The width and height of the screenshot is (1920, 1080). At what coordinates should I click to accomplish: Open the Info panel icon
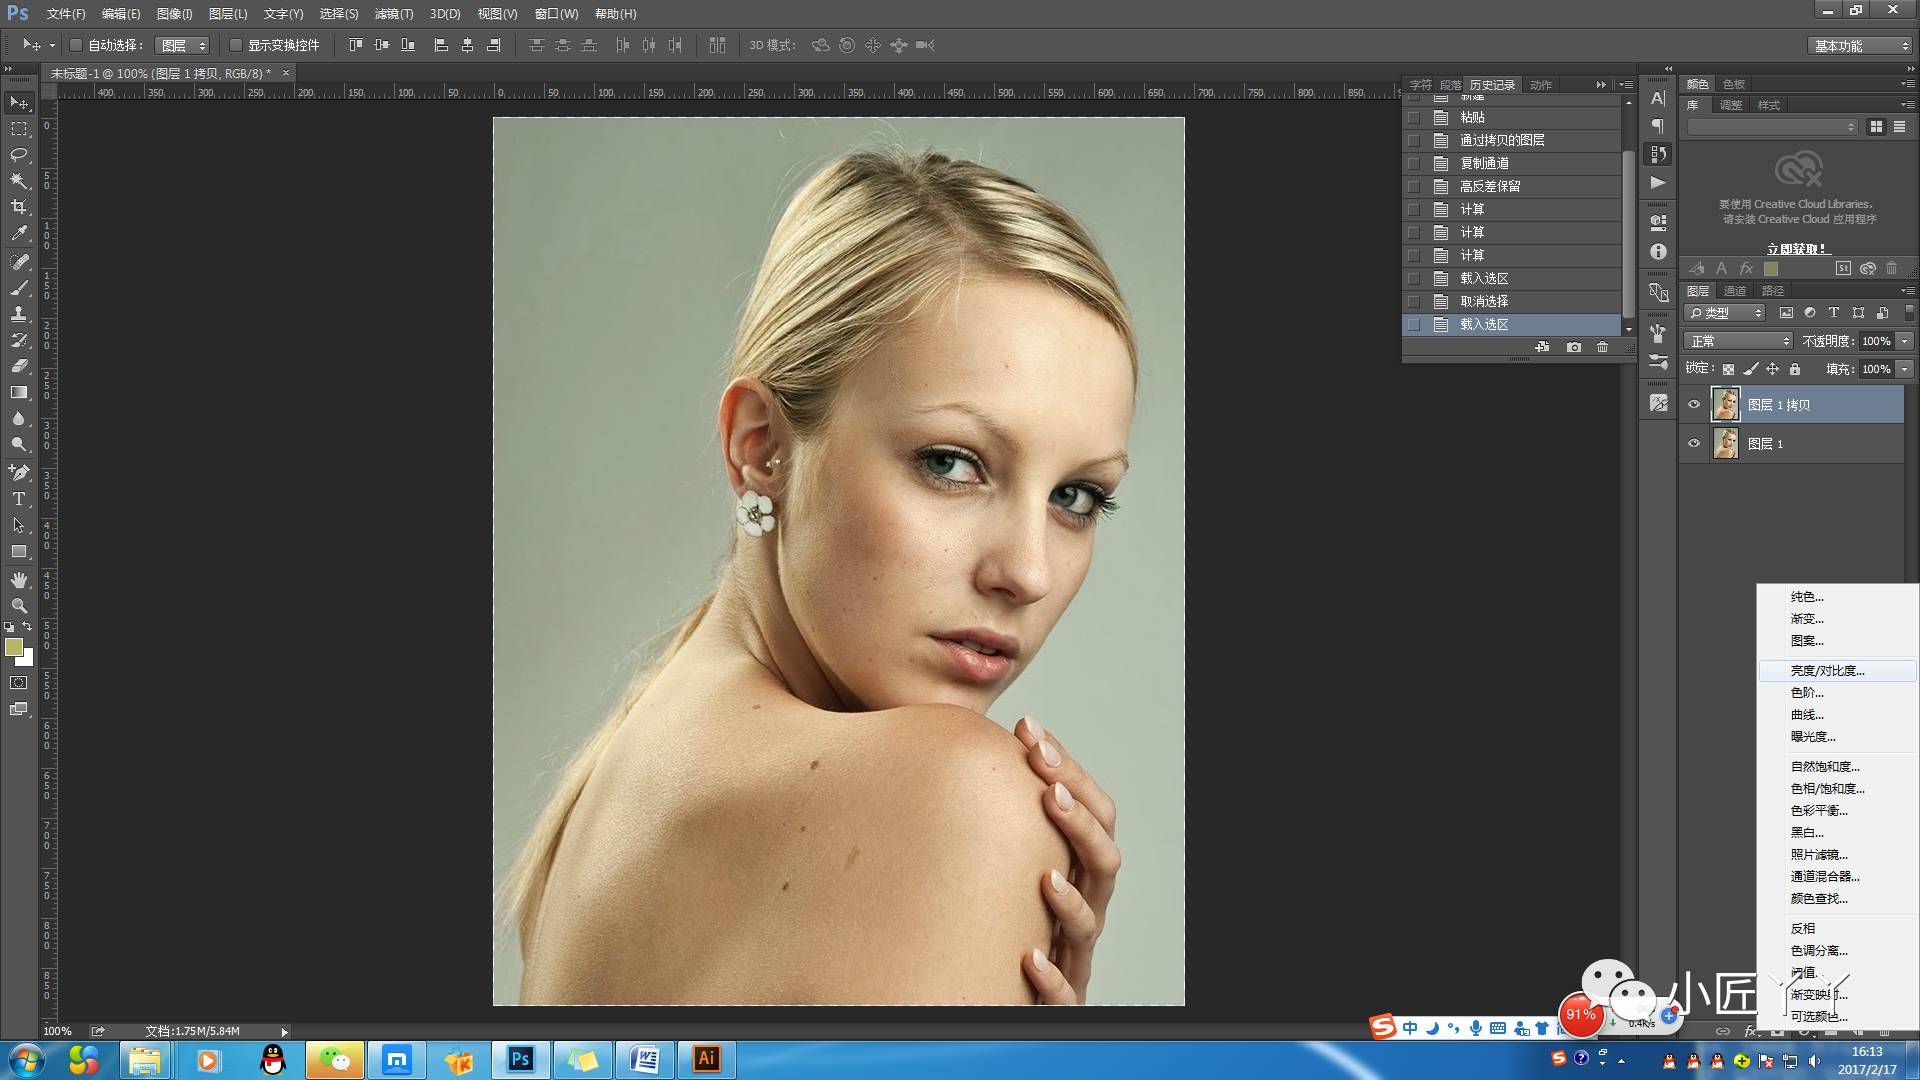click(x=1658, y=252)
